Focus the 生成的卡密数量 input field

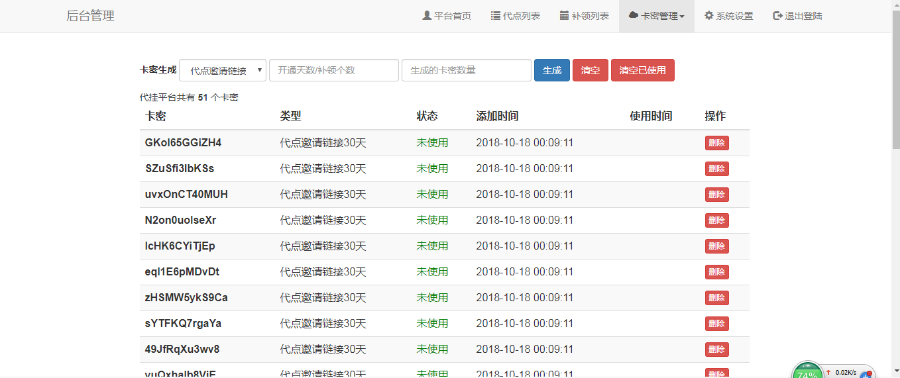[x=467, y=71]
